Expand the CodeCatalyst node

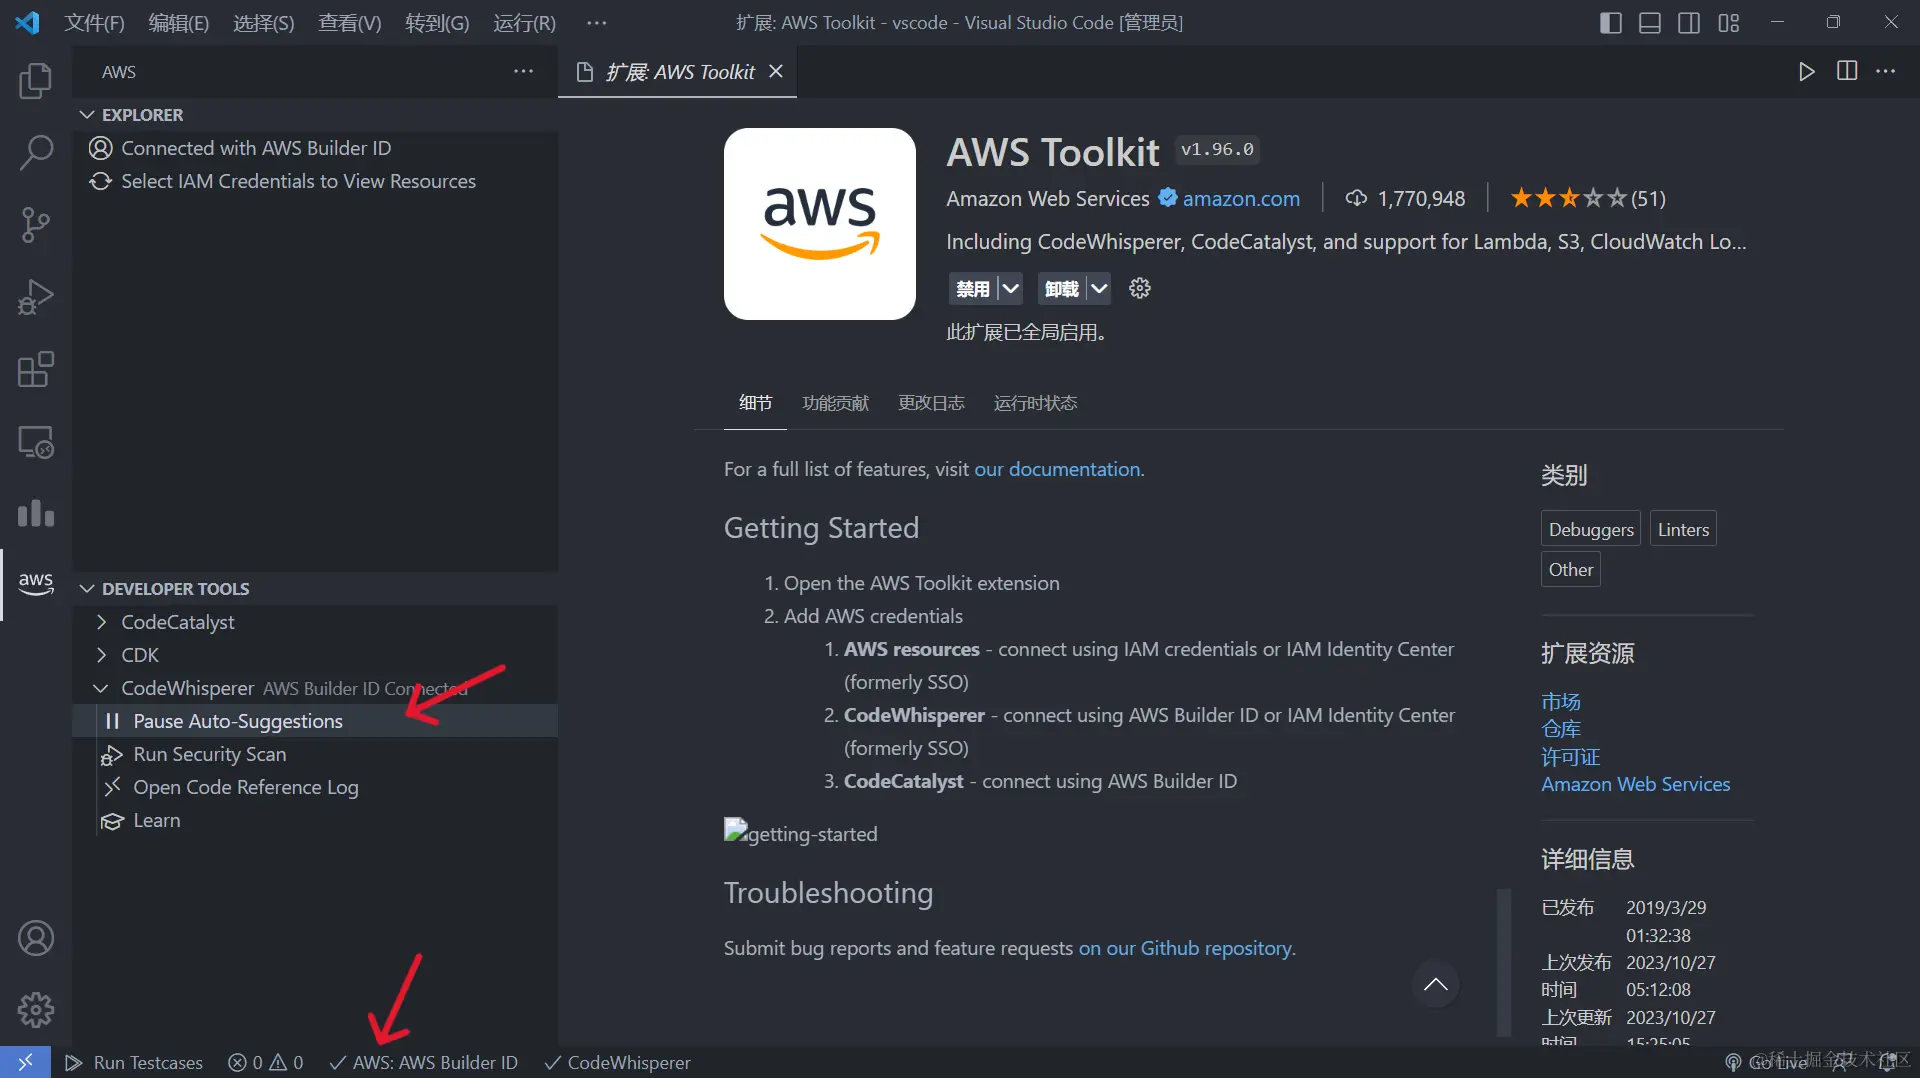click(101, 622)
